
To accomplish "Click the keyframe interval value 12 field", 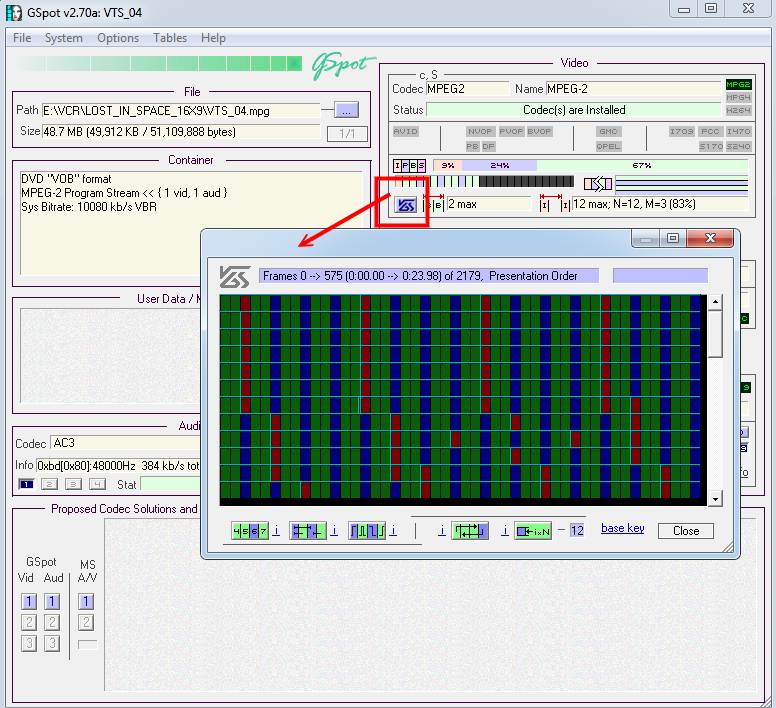I will click(577, 530).
